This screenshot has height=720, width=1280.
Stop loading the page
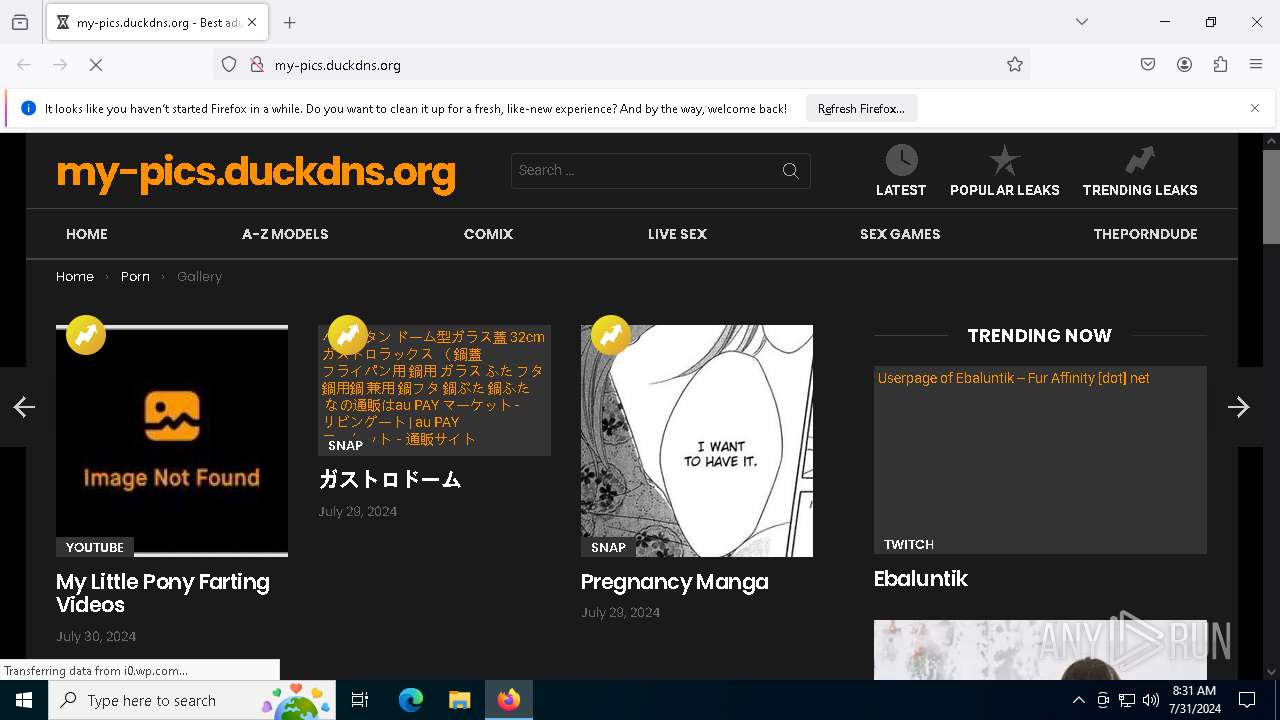point(96,65)
